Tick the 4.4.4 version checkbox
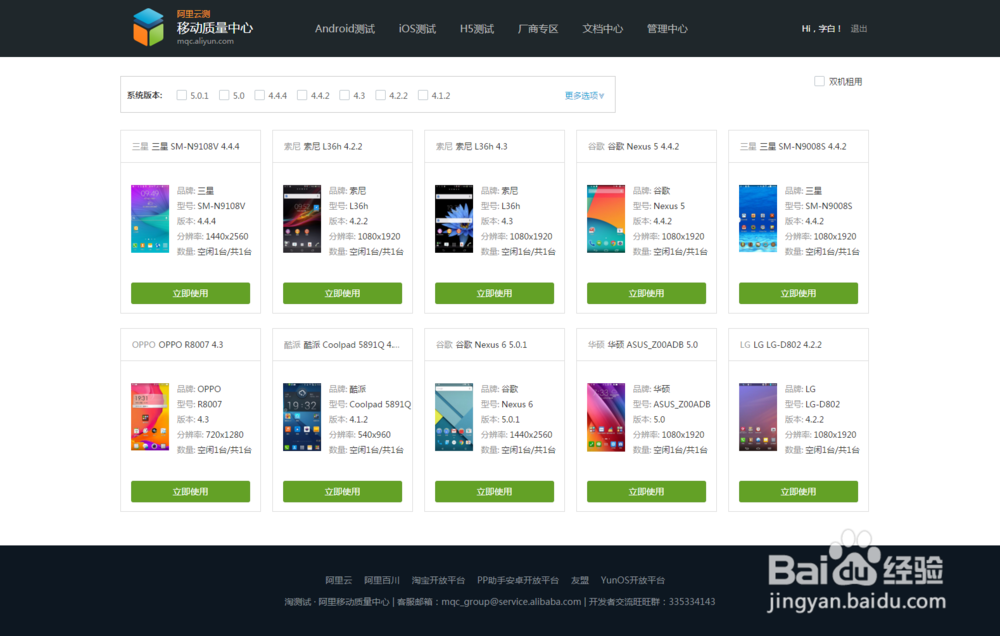 coord(260,95)
